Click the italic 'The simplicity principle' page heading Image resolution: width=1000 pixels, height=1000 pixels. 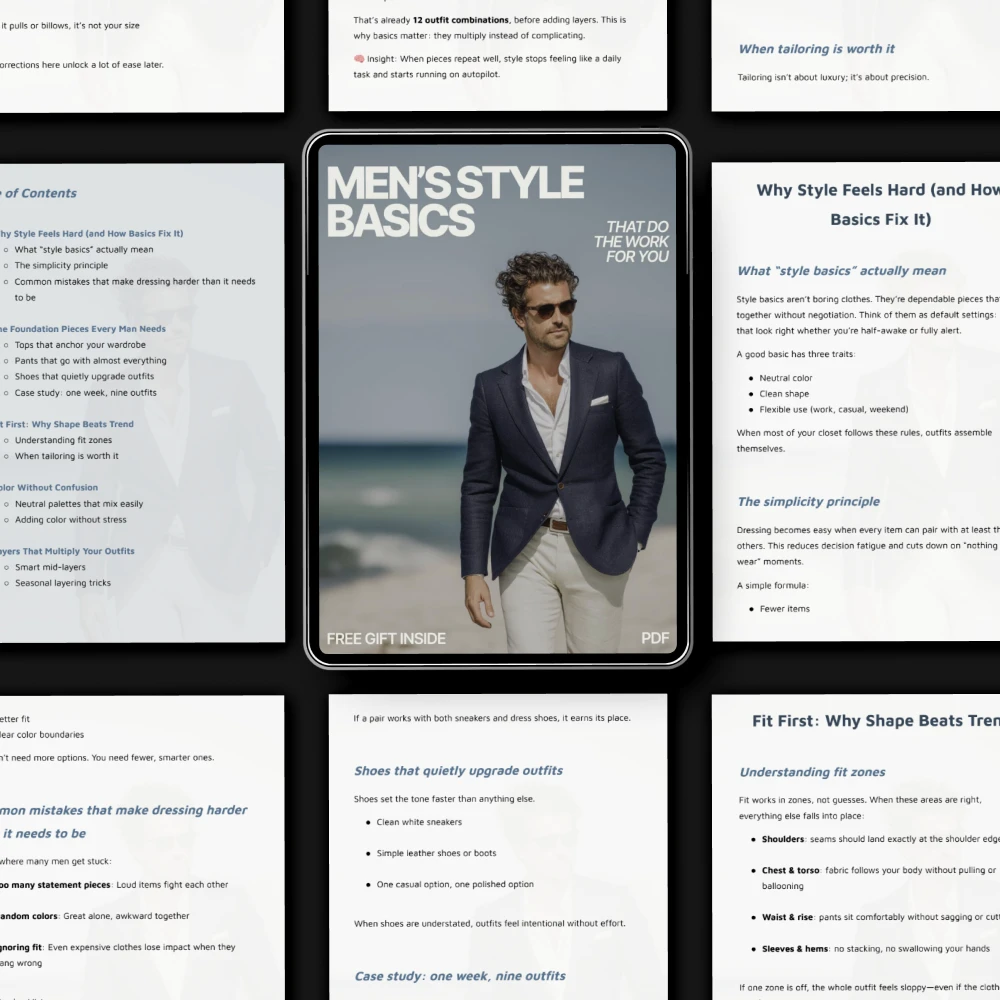coord(809,502)
